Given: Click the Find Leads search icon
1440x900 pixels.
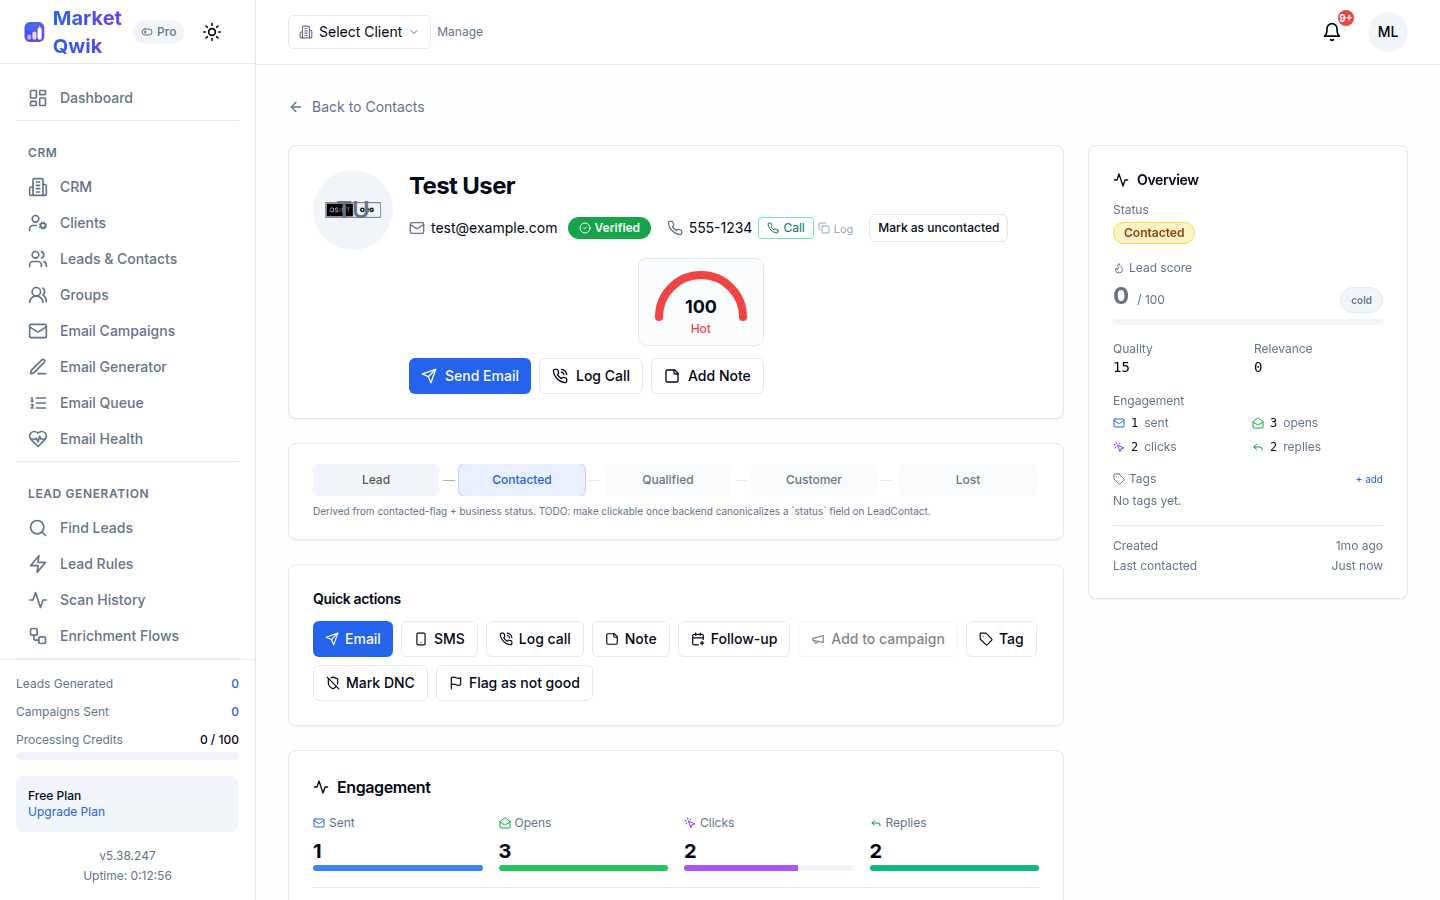Looking at the screenshot, I should (x=38, y=528).
